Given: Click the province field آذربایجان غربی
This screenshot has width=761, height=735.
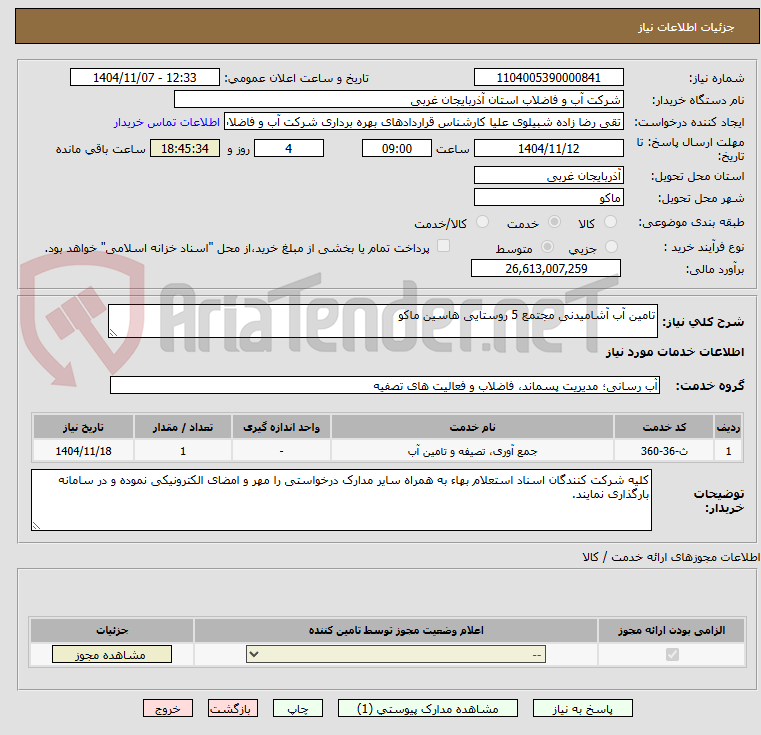Looking at the screenshot, I should coord(548,175).
